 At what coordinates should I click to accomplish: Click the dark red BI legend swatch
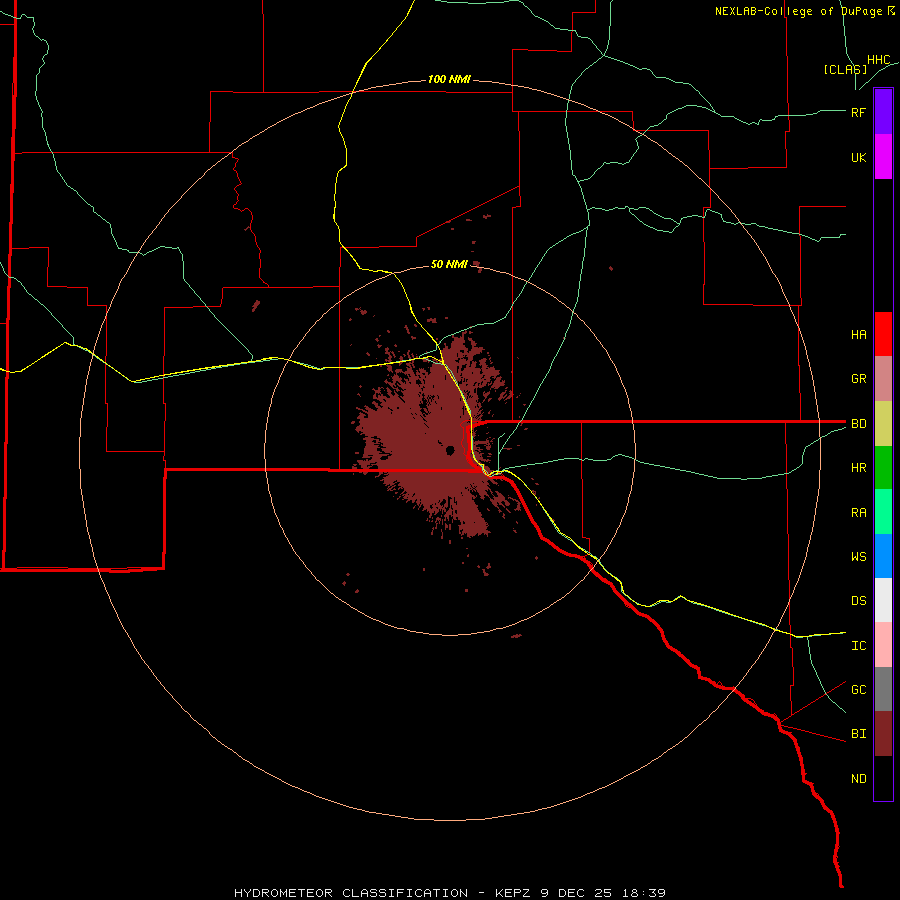(x=883, y=734)
